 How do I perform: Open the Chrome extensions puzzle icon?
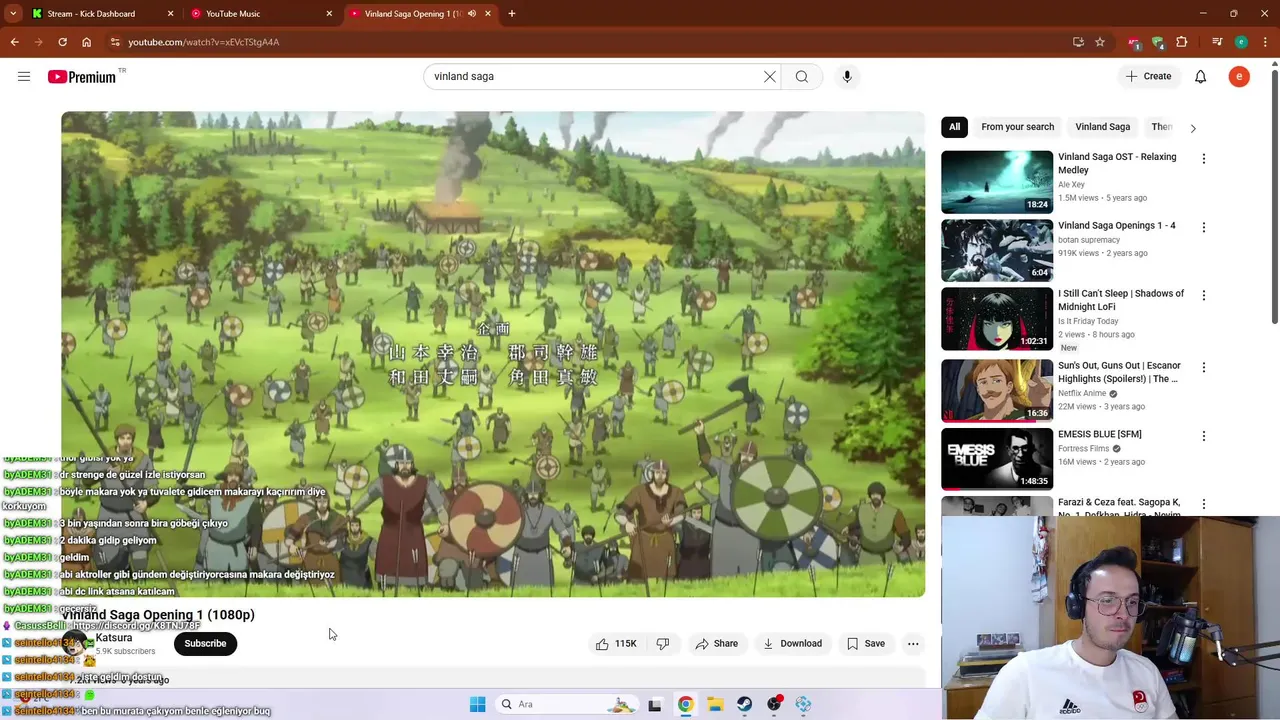point(1182,42)
